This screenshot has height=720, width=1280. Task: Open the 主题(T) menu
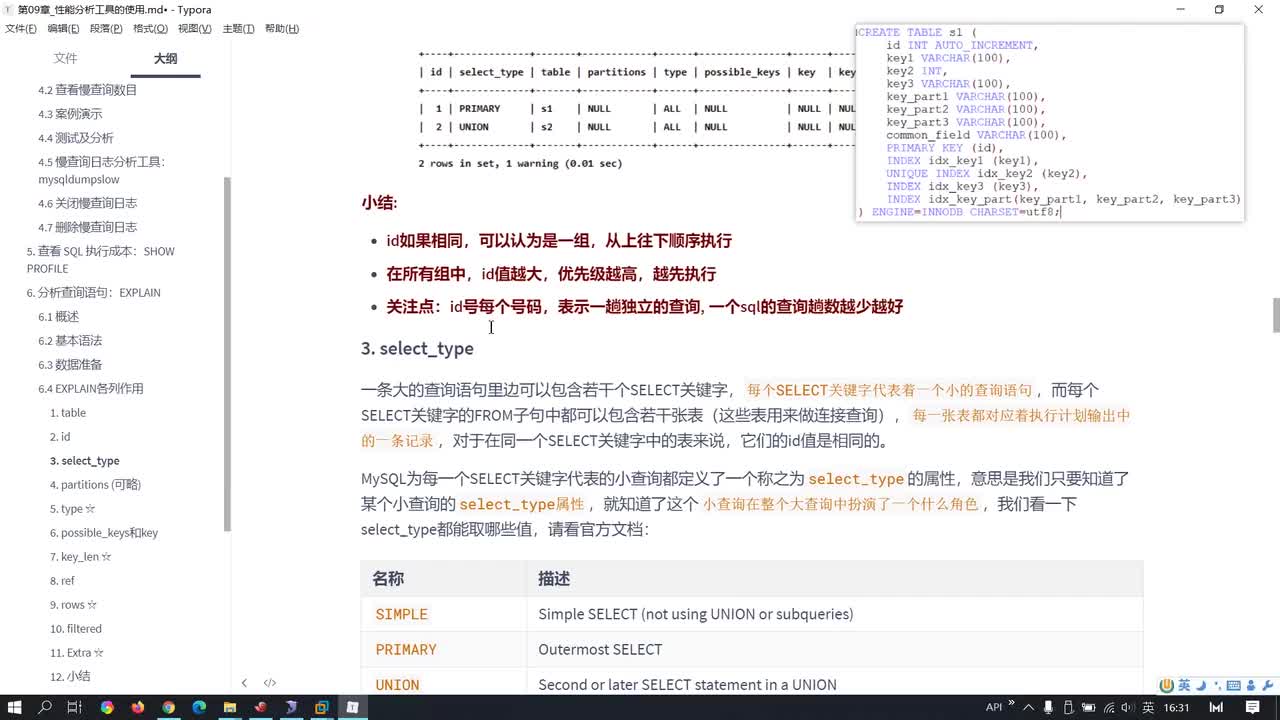click(x=238, y=29)
